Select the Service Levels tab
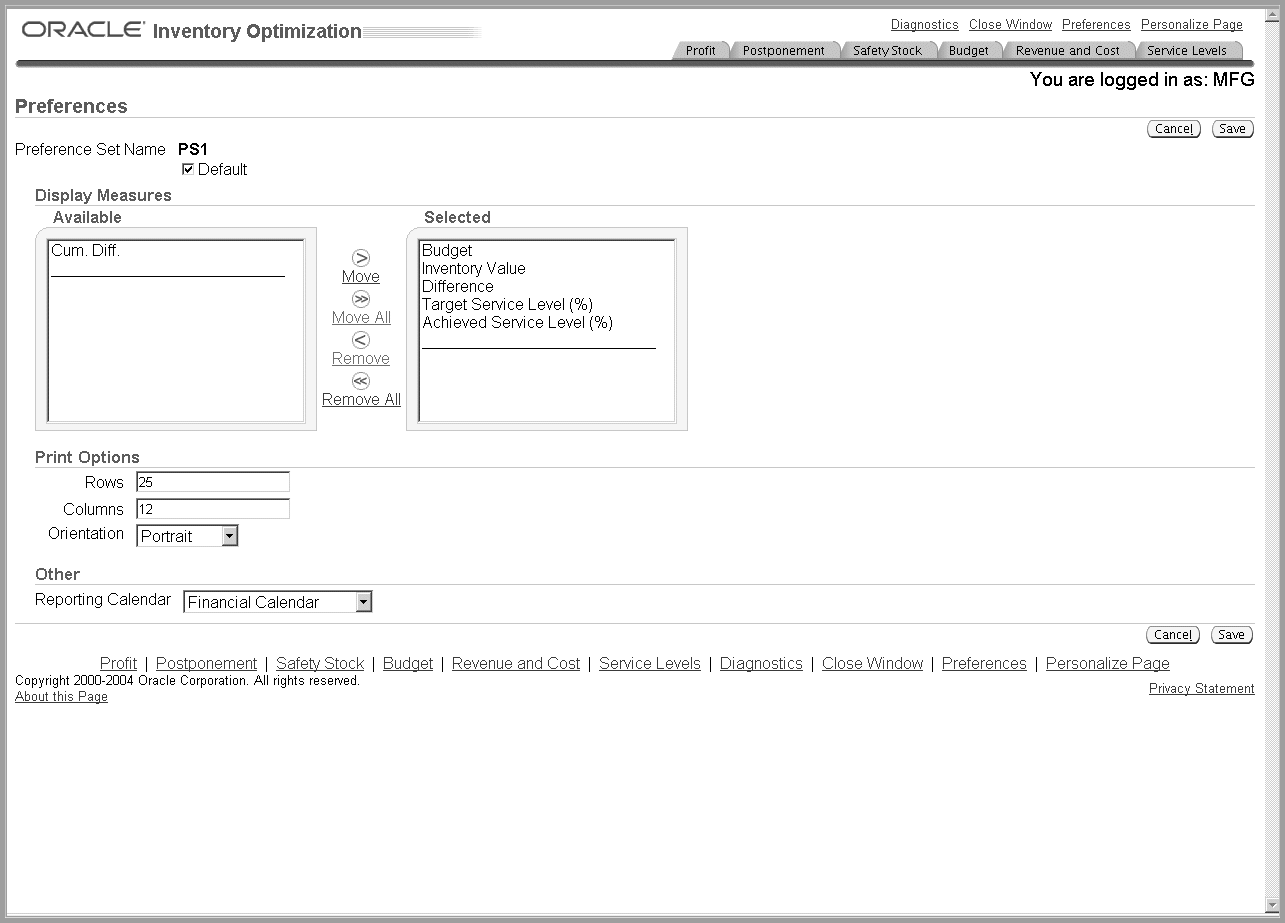 click(x=1186, y=50)
